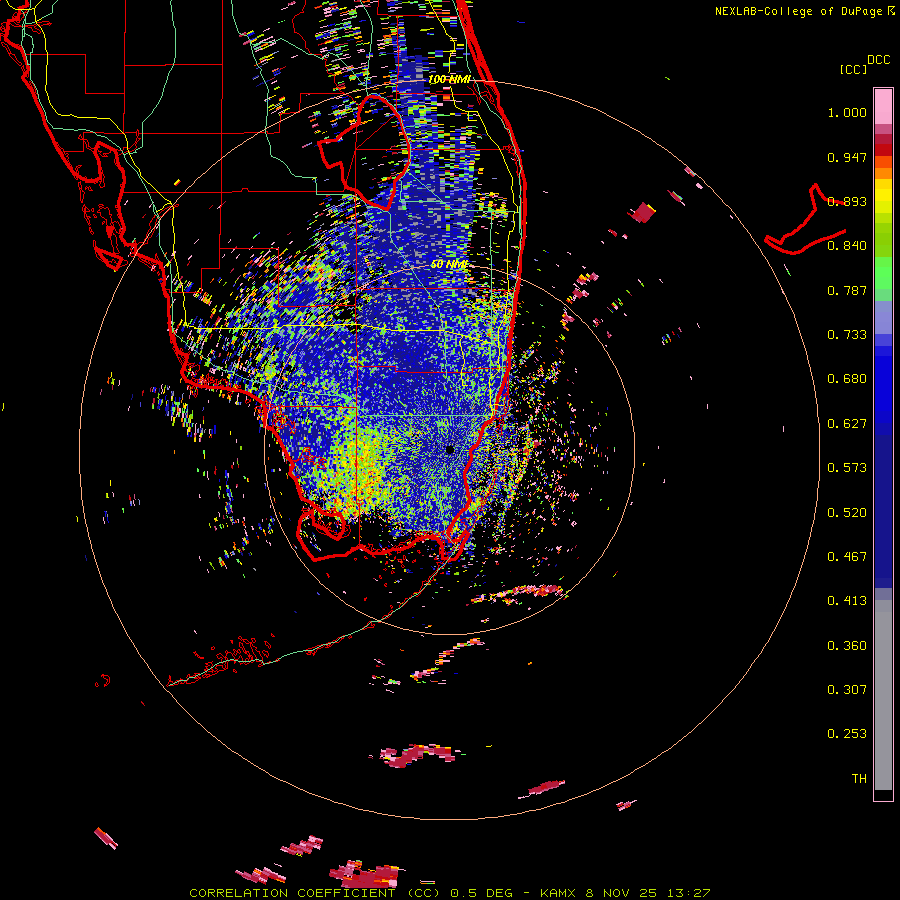Pick the bright red segment of the color bar

tap(883, 149)
